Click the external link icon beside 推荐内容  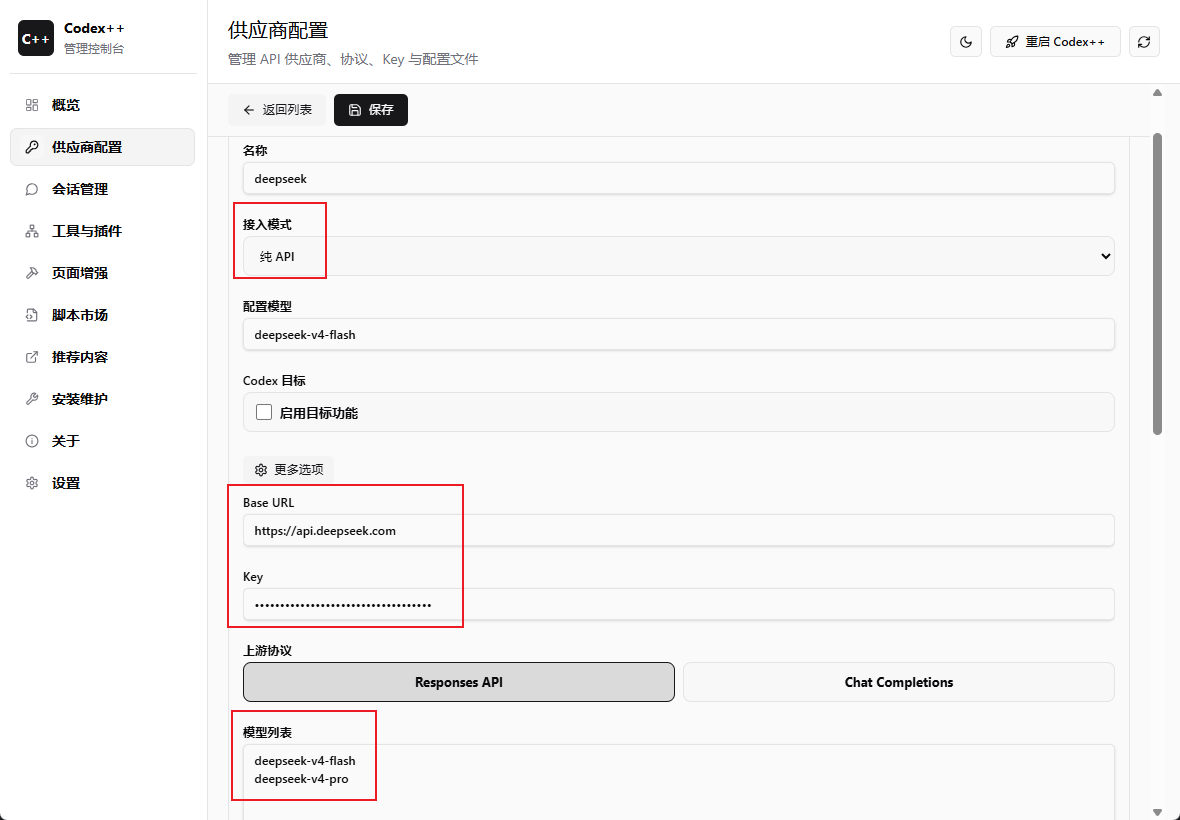point(32,357)
